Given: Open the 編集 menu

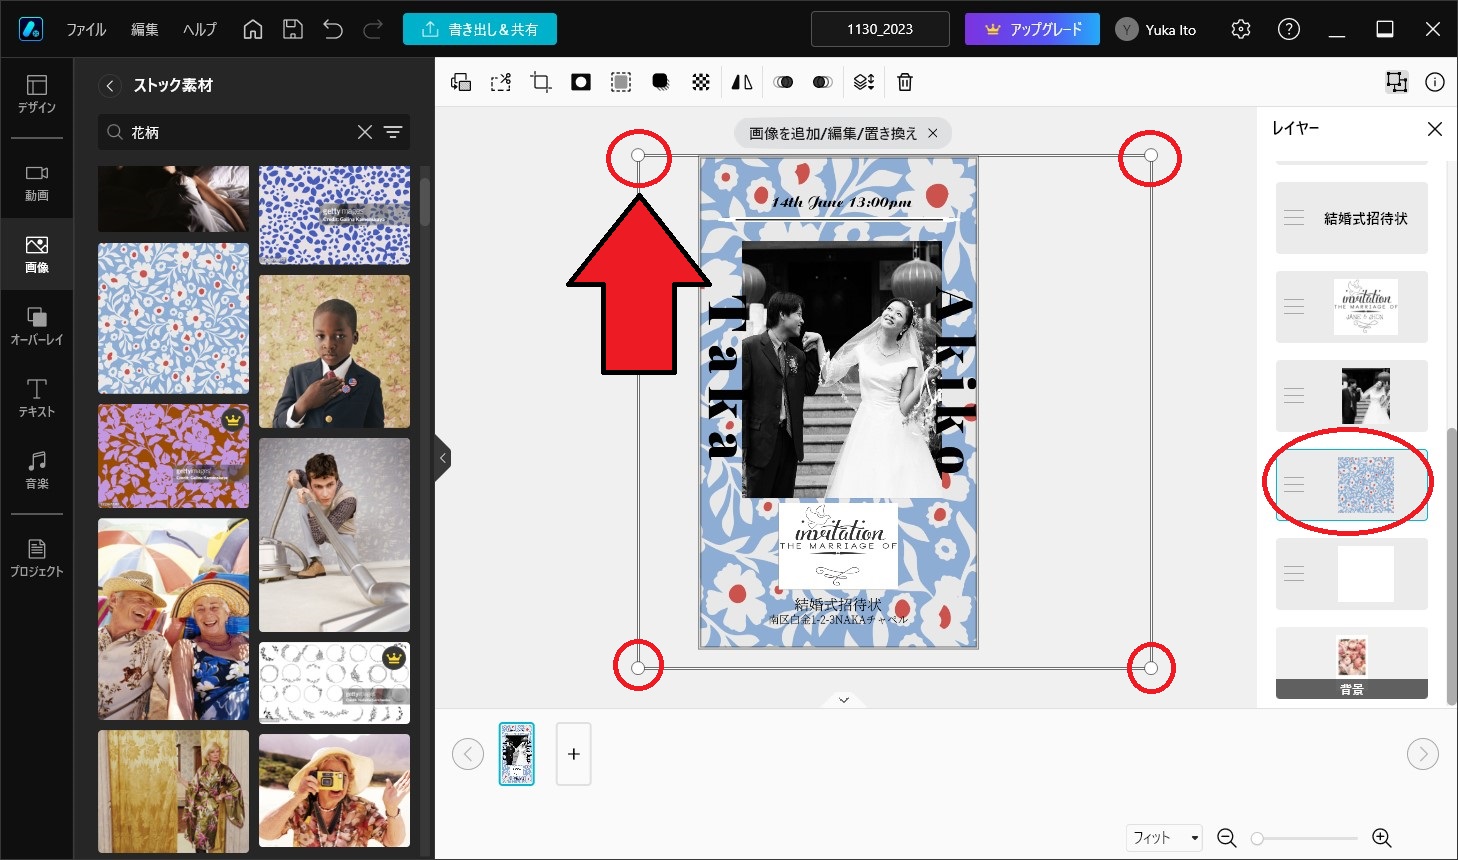Looking at the screenshot, I should (145, 29).
